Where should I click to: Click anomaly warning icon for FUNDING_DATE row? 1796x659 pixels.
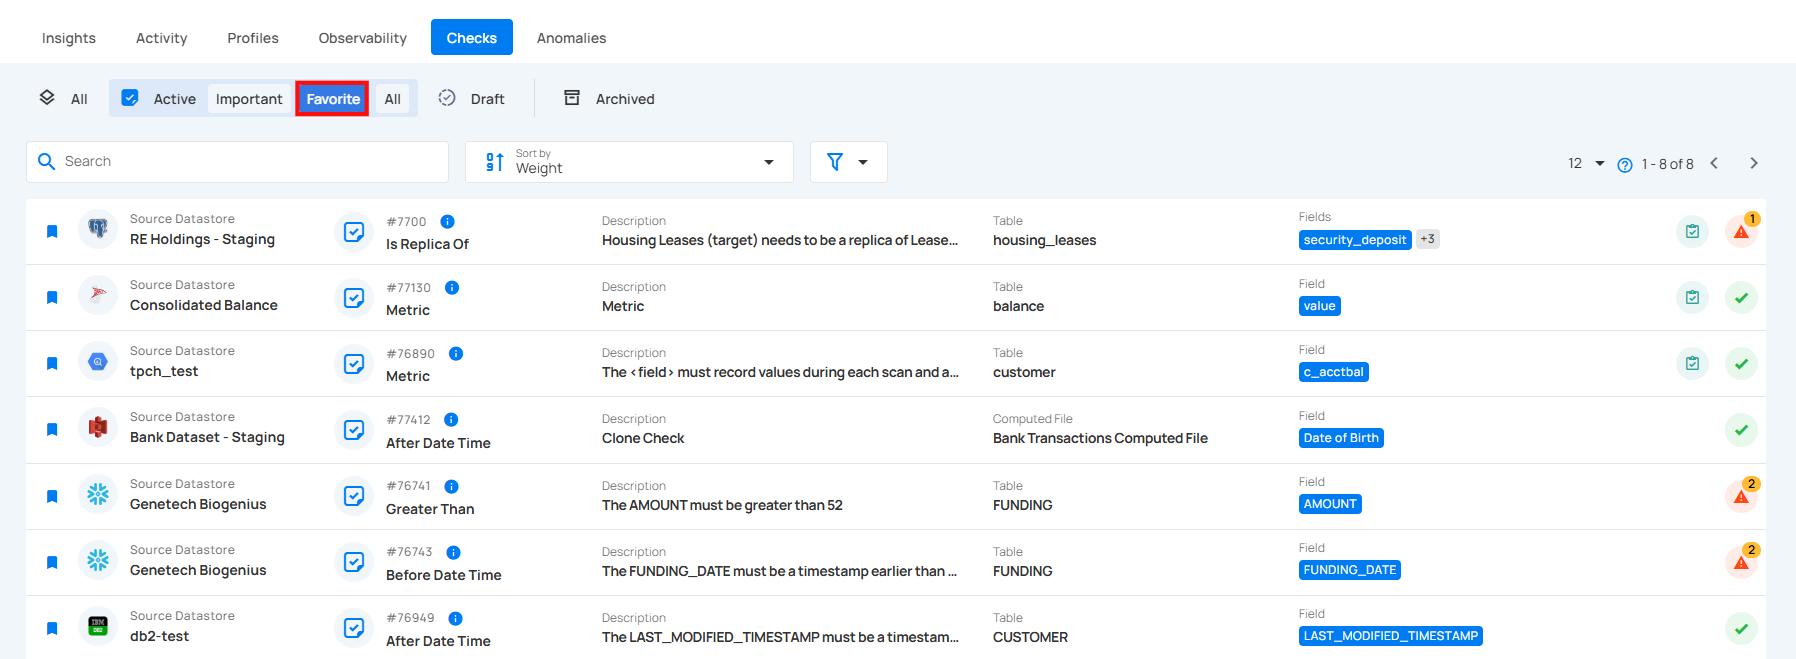(x=1741, y=563)
